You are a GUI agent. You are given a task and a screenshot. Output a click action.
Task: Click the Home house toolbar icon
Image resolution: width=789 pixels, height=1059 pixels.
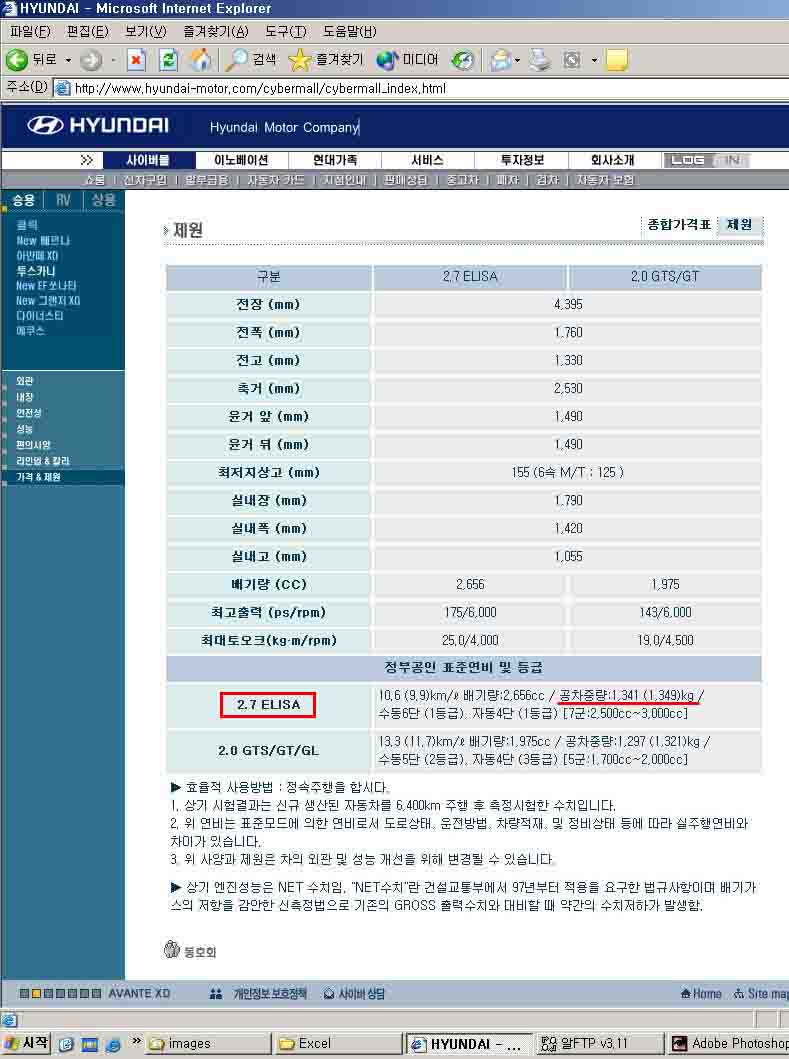200,60
